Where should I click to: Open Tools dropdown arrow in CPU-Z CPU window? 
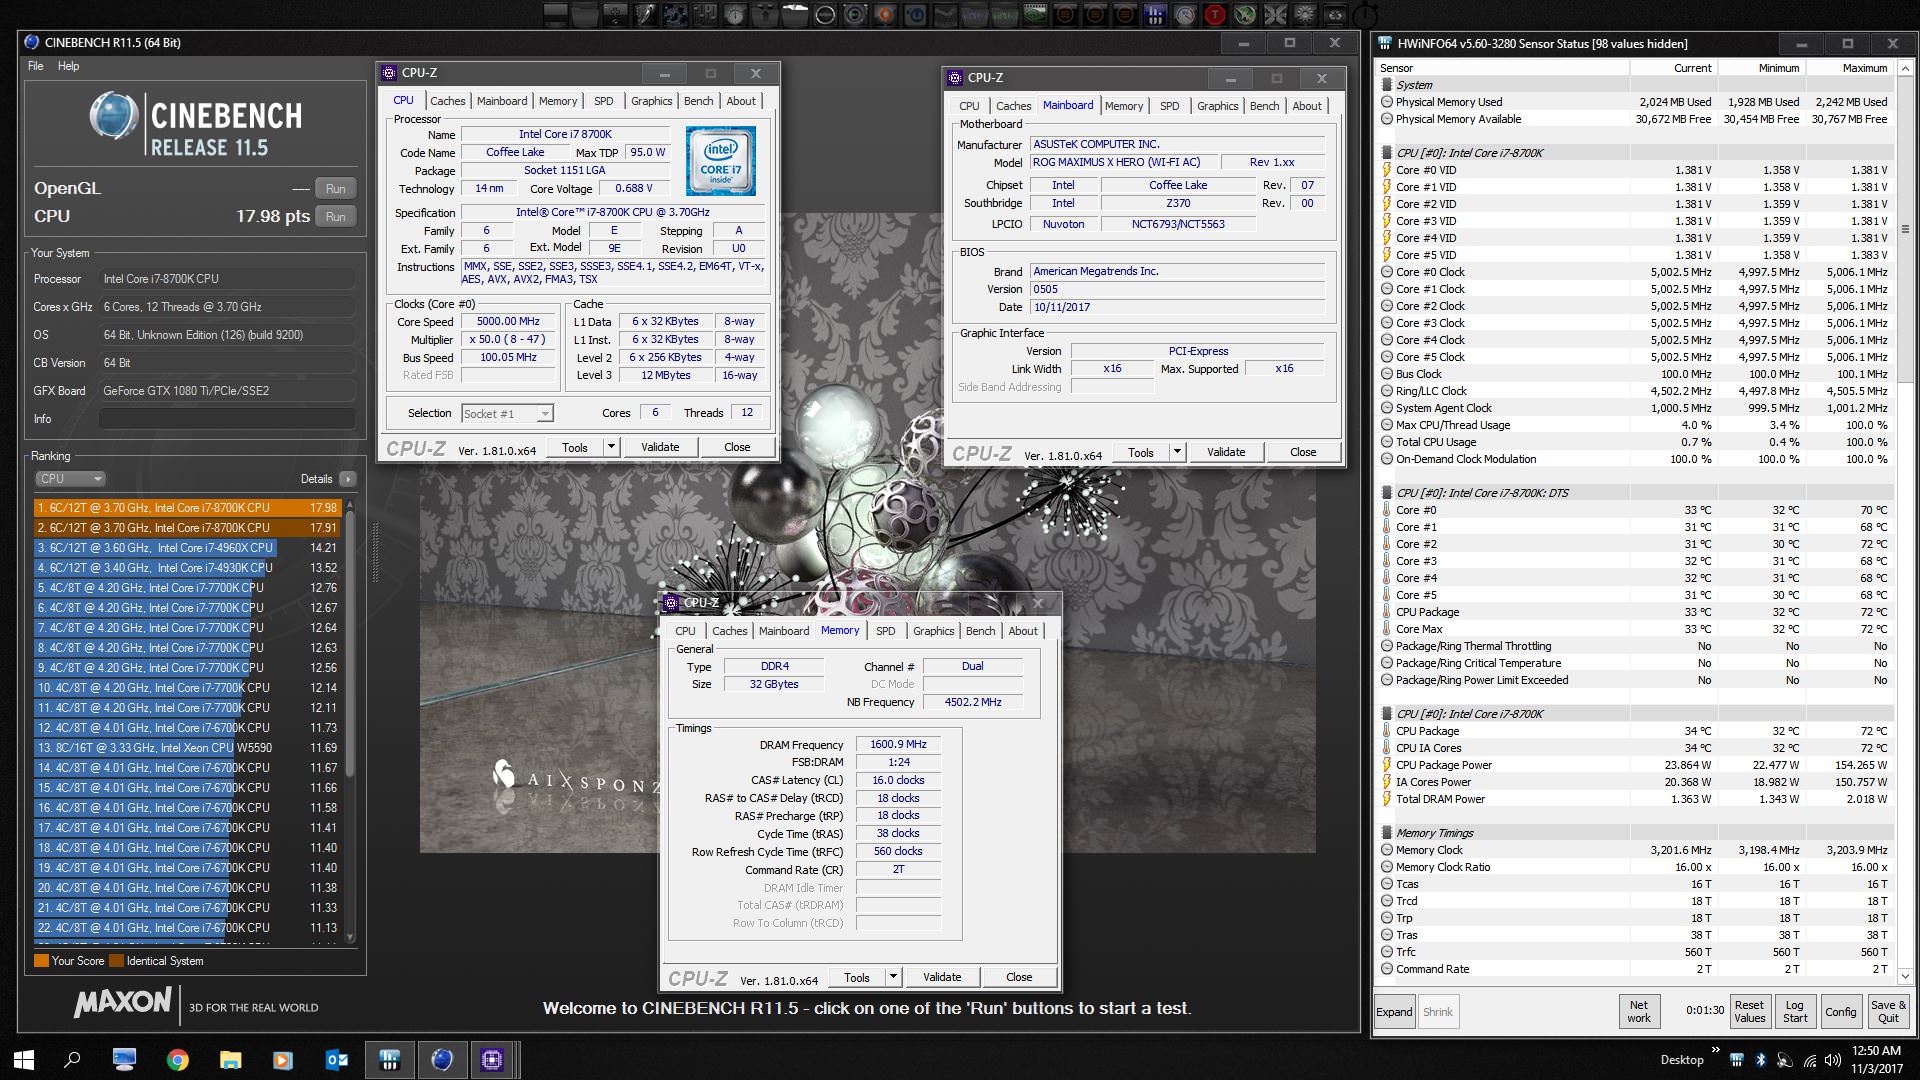tap(611, 447)
